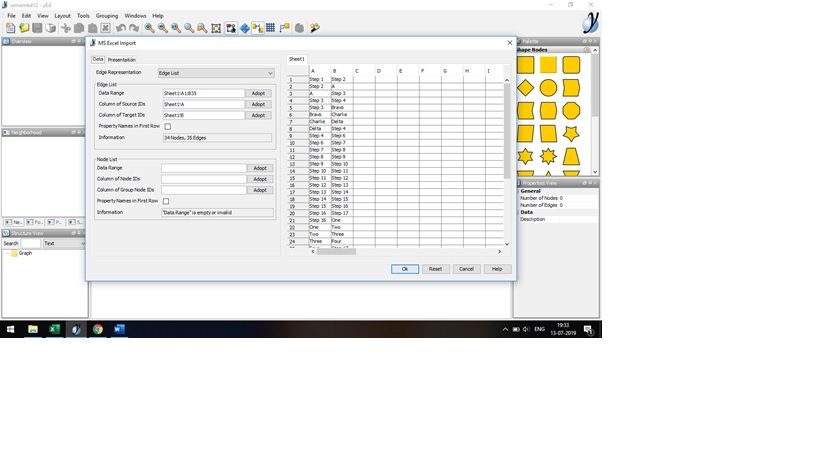Select the diamond shape node in the Palette
The width and height of the screenshot is (819, 460).
click(x=525, y=88)
